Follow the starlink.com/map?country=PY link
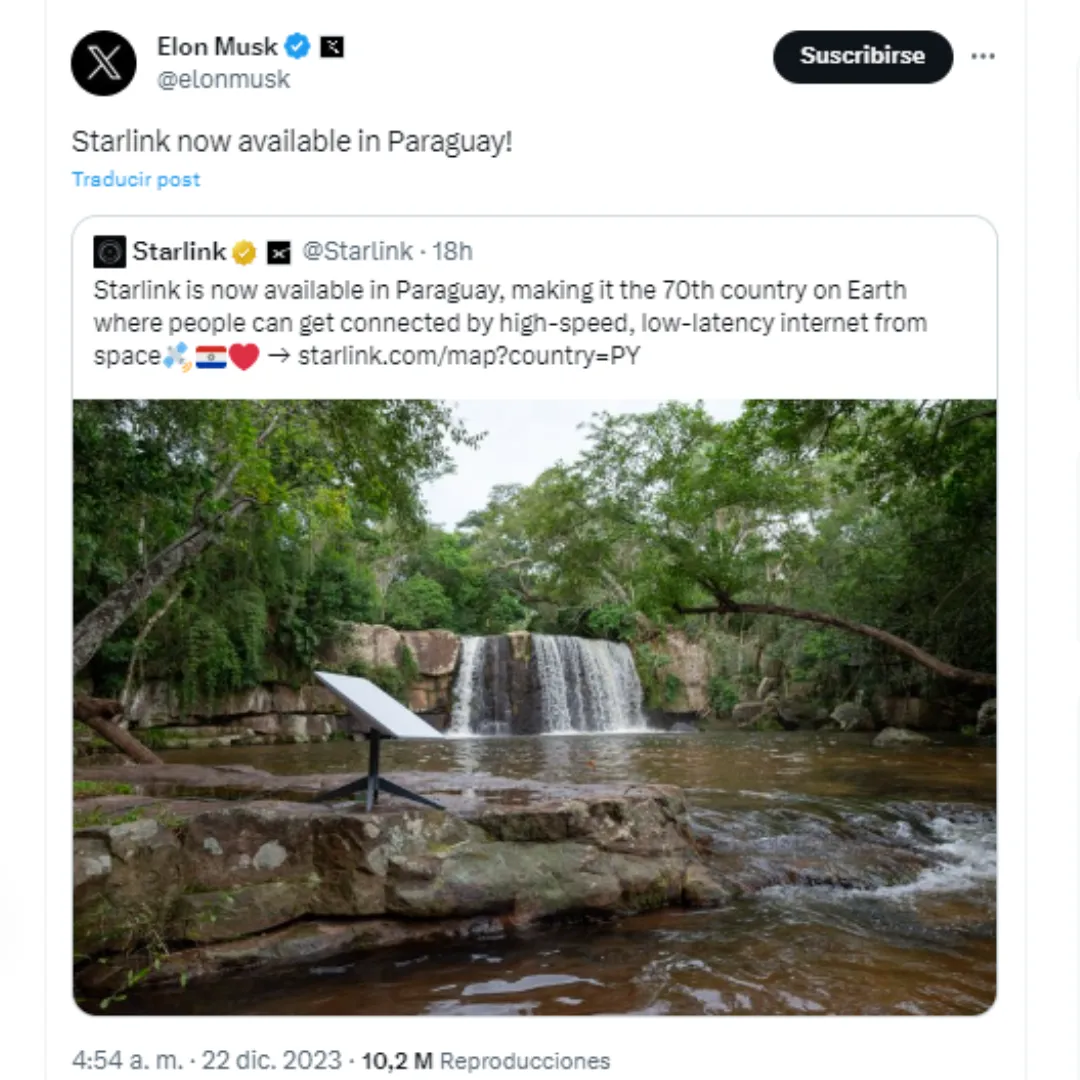1080x1080 pixels. [468, 356]
